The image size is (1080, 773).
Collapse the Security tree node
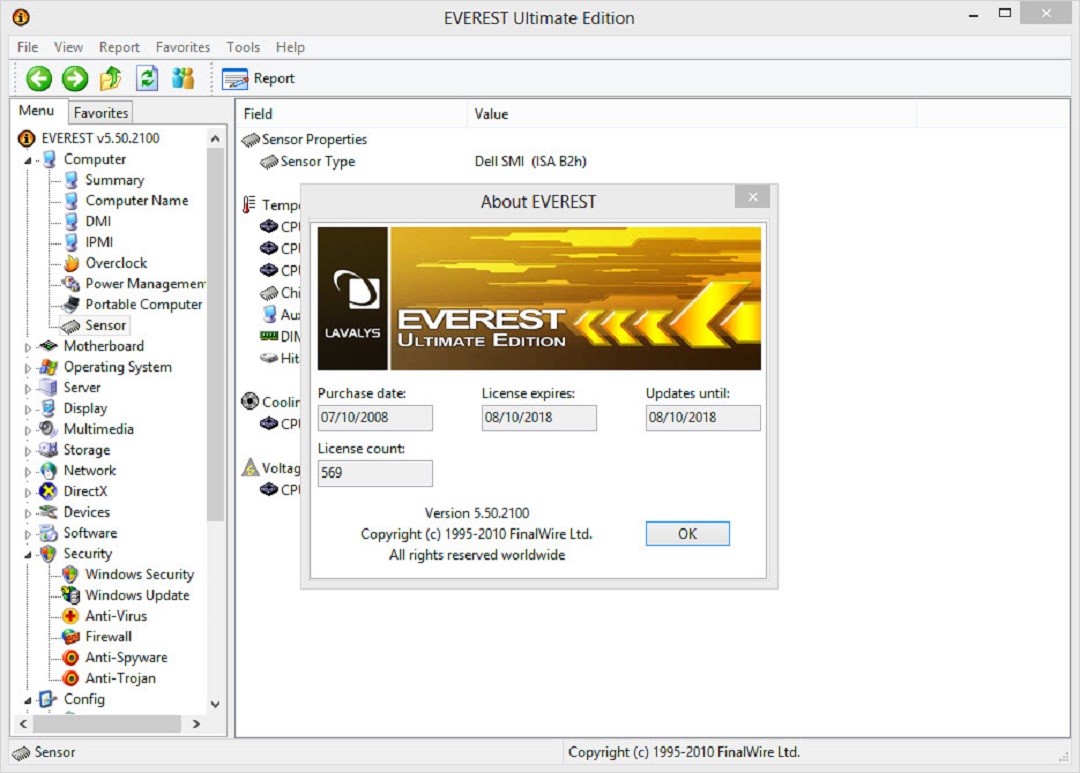point(28,555)
